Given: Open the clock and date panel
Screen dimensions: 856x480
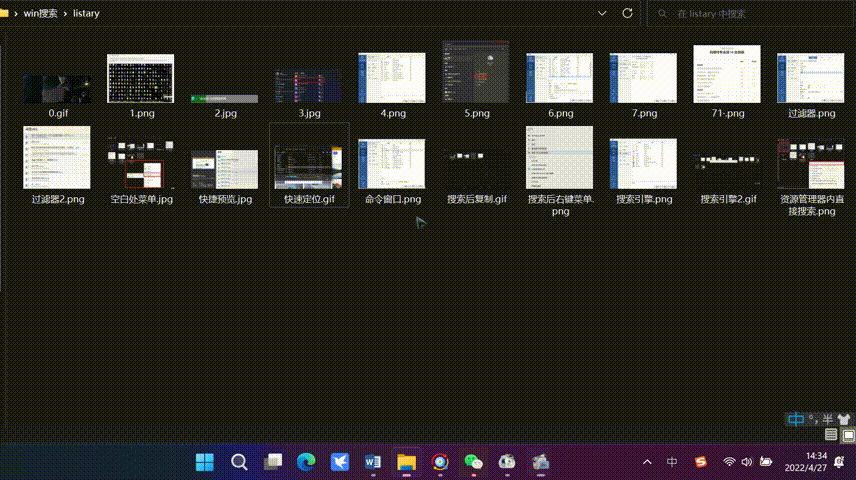Looking at the screenshot, I should (x=806, y=462).
